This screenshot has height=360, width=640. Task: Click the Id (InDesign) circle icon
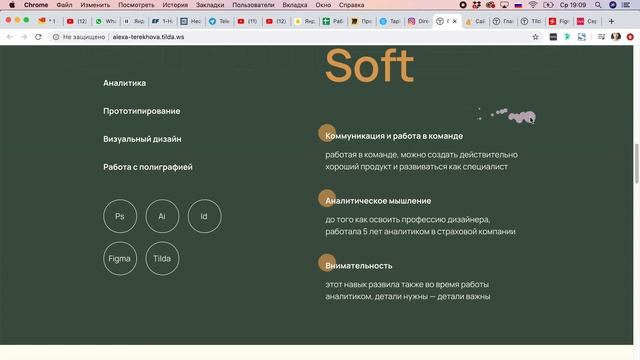coord(204,216)
